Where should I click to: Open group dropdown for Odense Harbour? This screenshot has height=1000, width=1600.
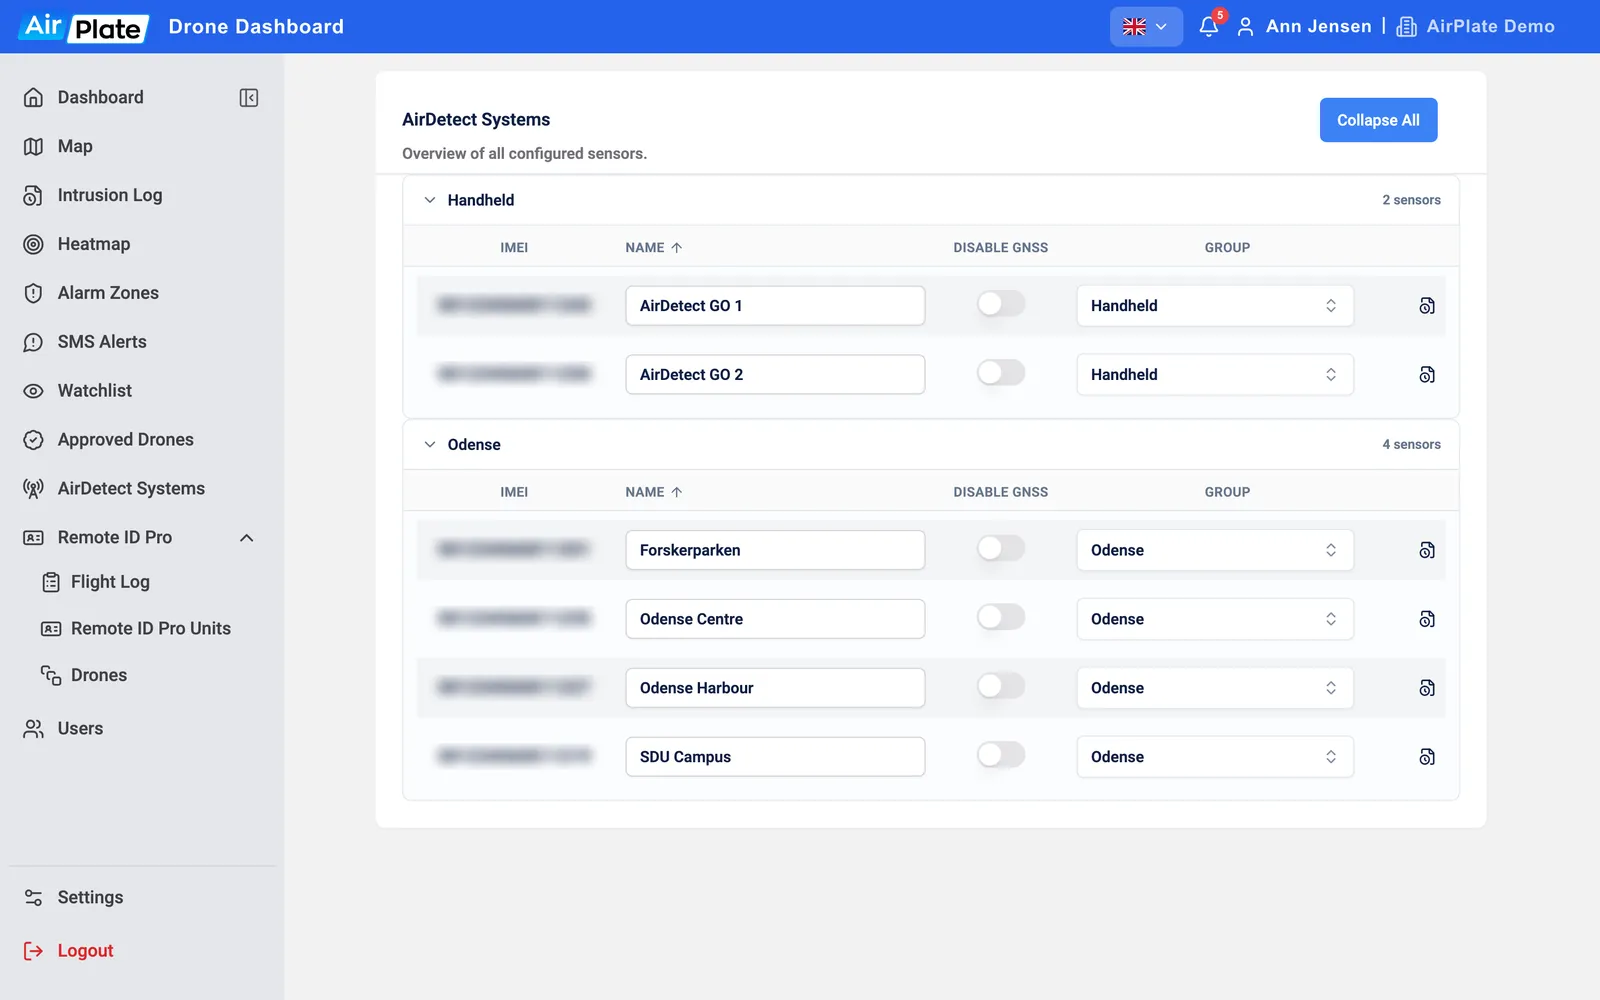[x=1215, y=688]
